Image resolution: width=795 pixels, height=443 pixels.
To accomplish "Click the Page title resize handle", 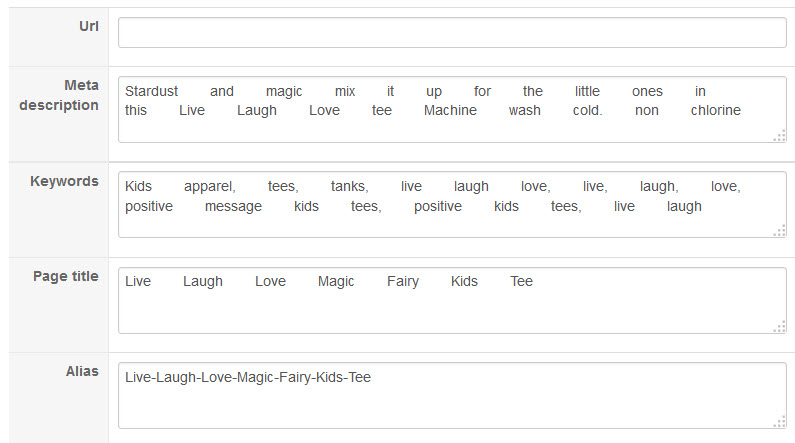I will pyautogui.click(x=779, y=327).
